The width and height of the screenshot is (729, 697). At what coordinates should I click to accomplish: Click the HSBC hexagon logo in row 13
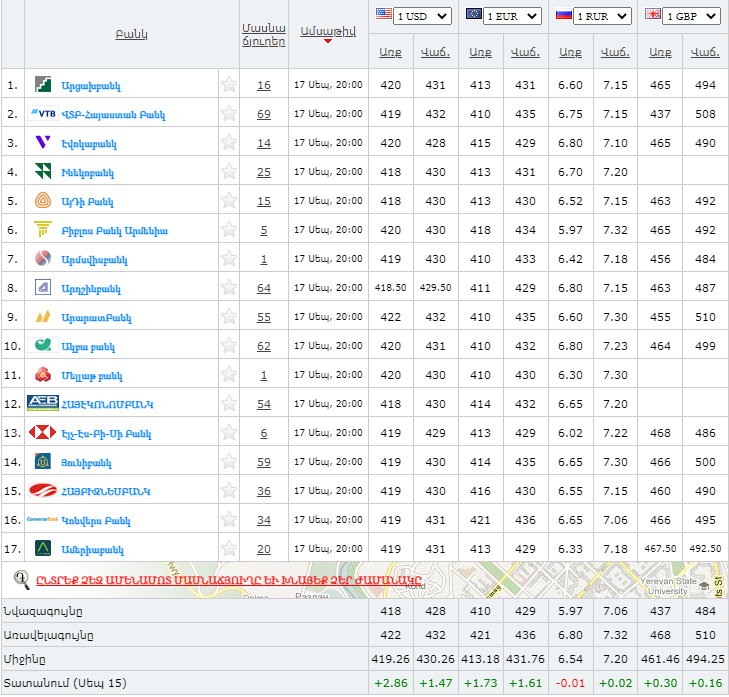click(42, 432)
